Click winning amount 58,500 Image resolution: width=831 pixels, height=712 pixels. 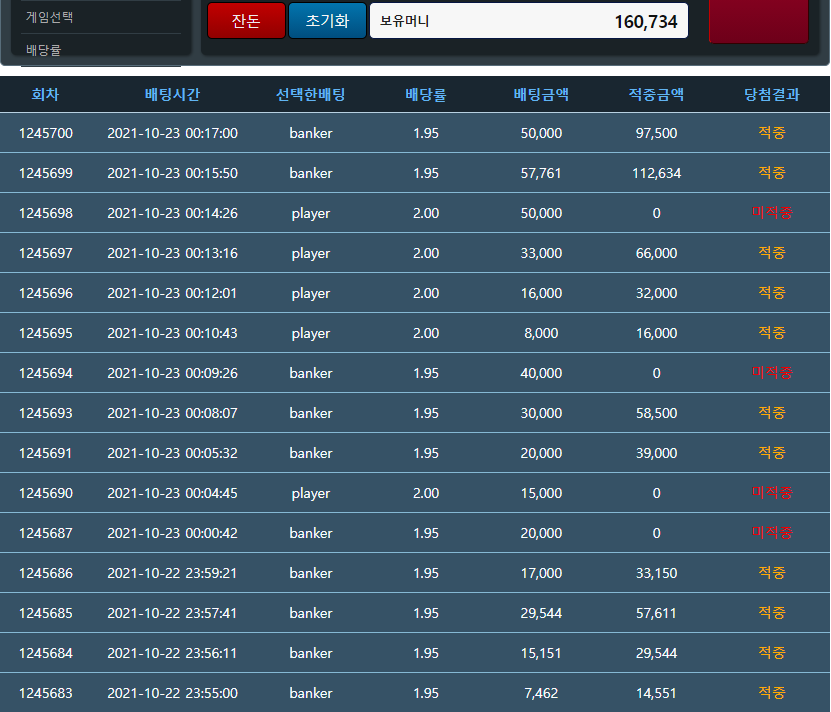pyautogui.click(x=656, y=414)
